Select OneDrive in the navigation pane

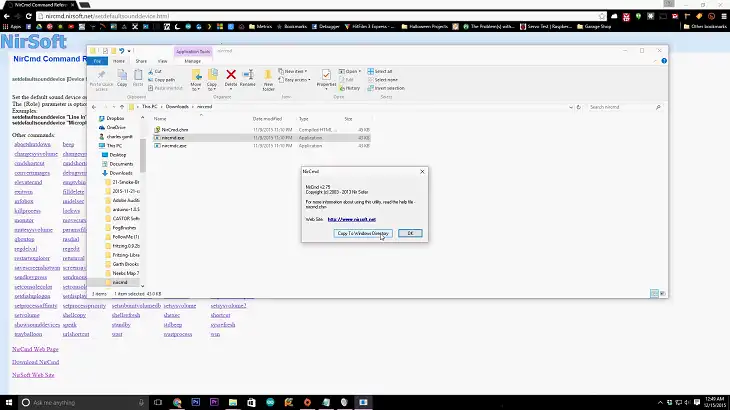click(115, 127)
